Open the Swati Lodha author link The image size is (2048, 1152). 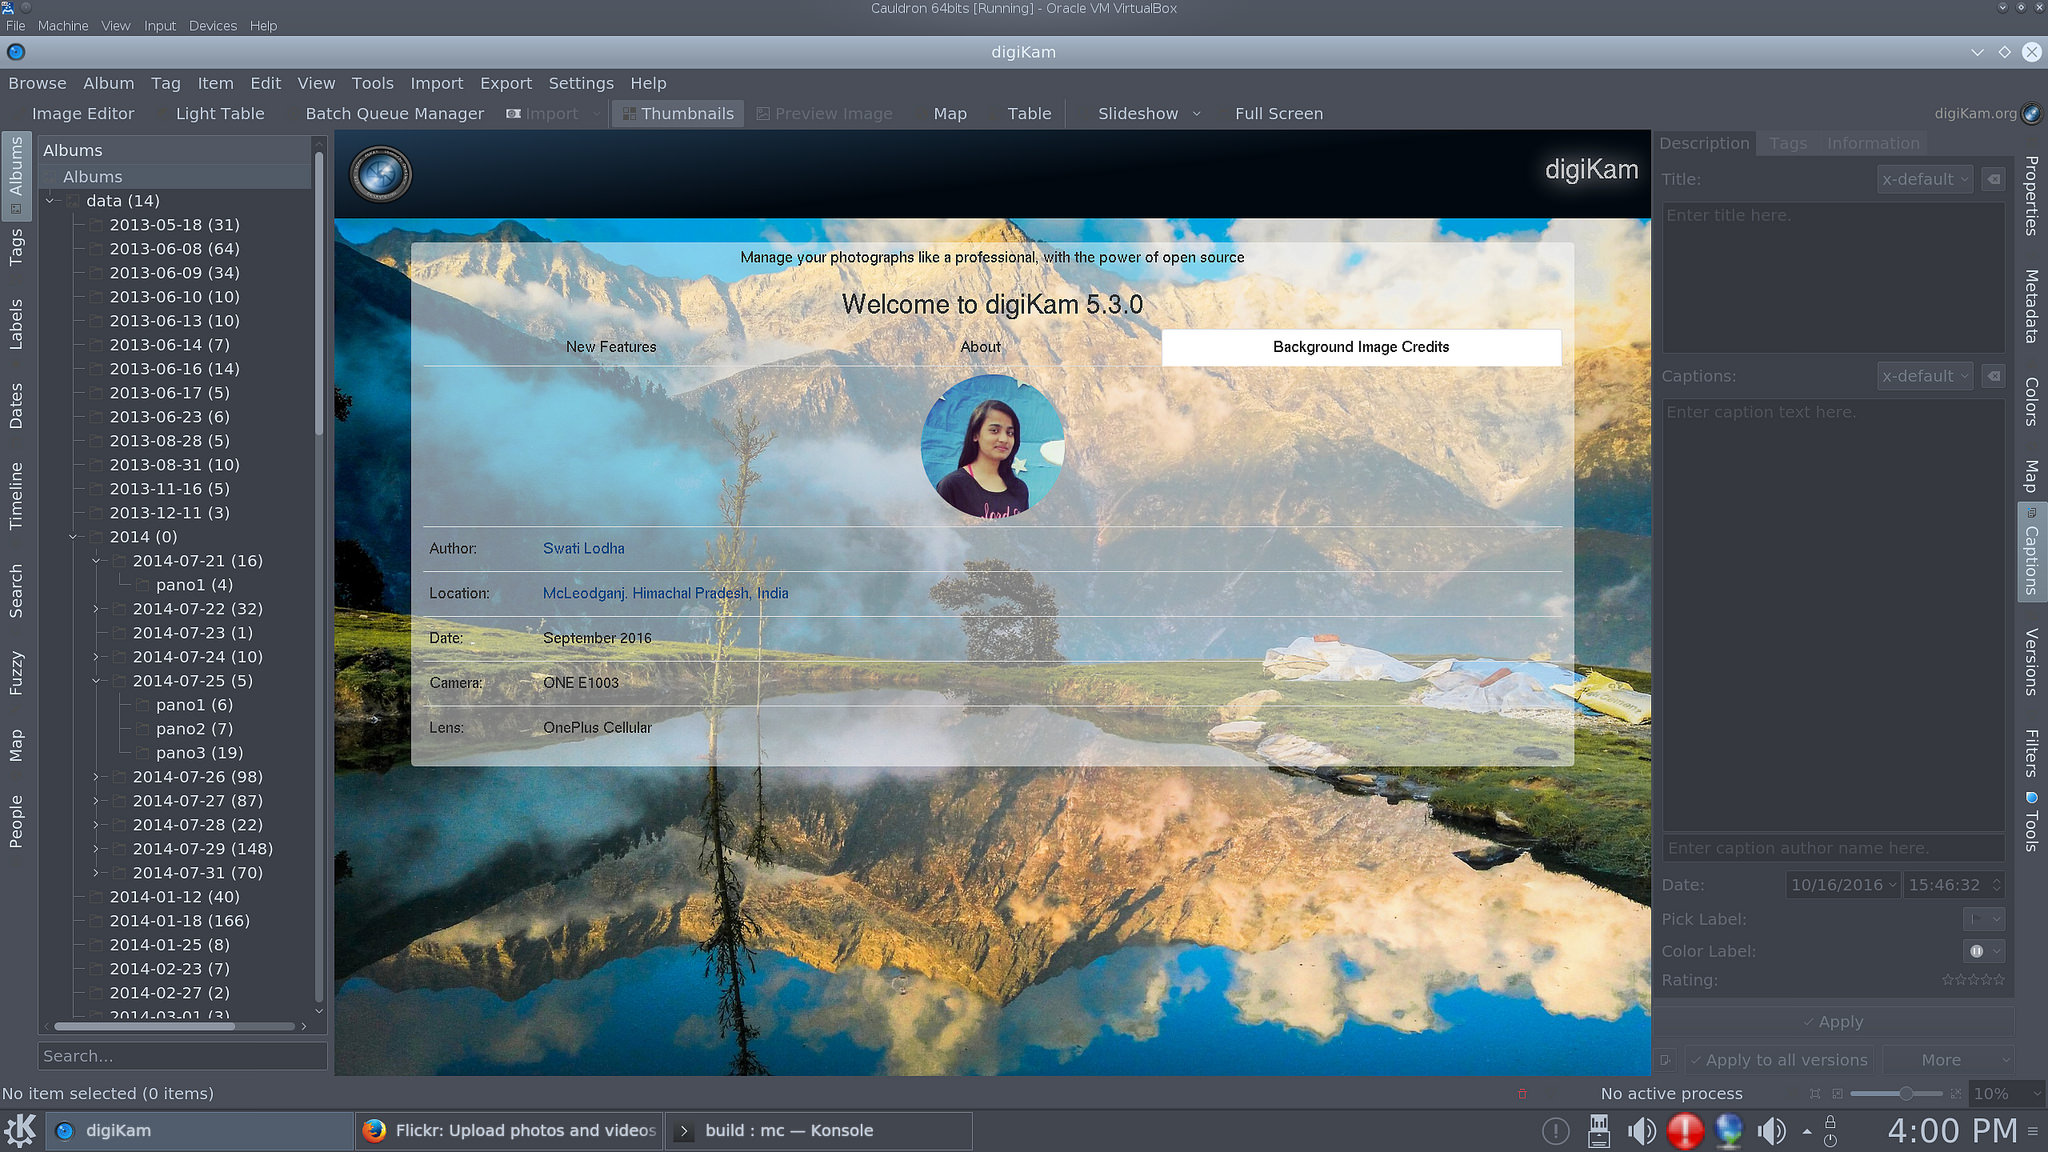583,549
